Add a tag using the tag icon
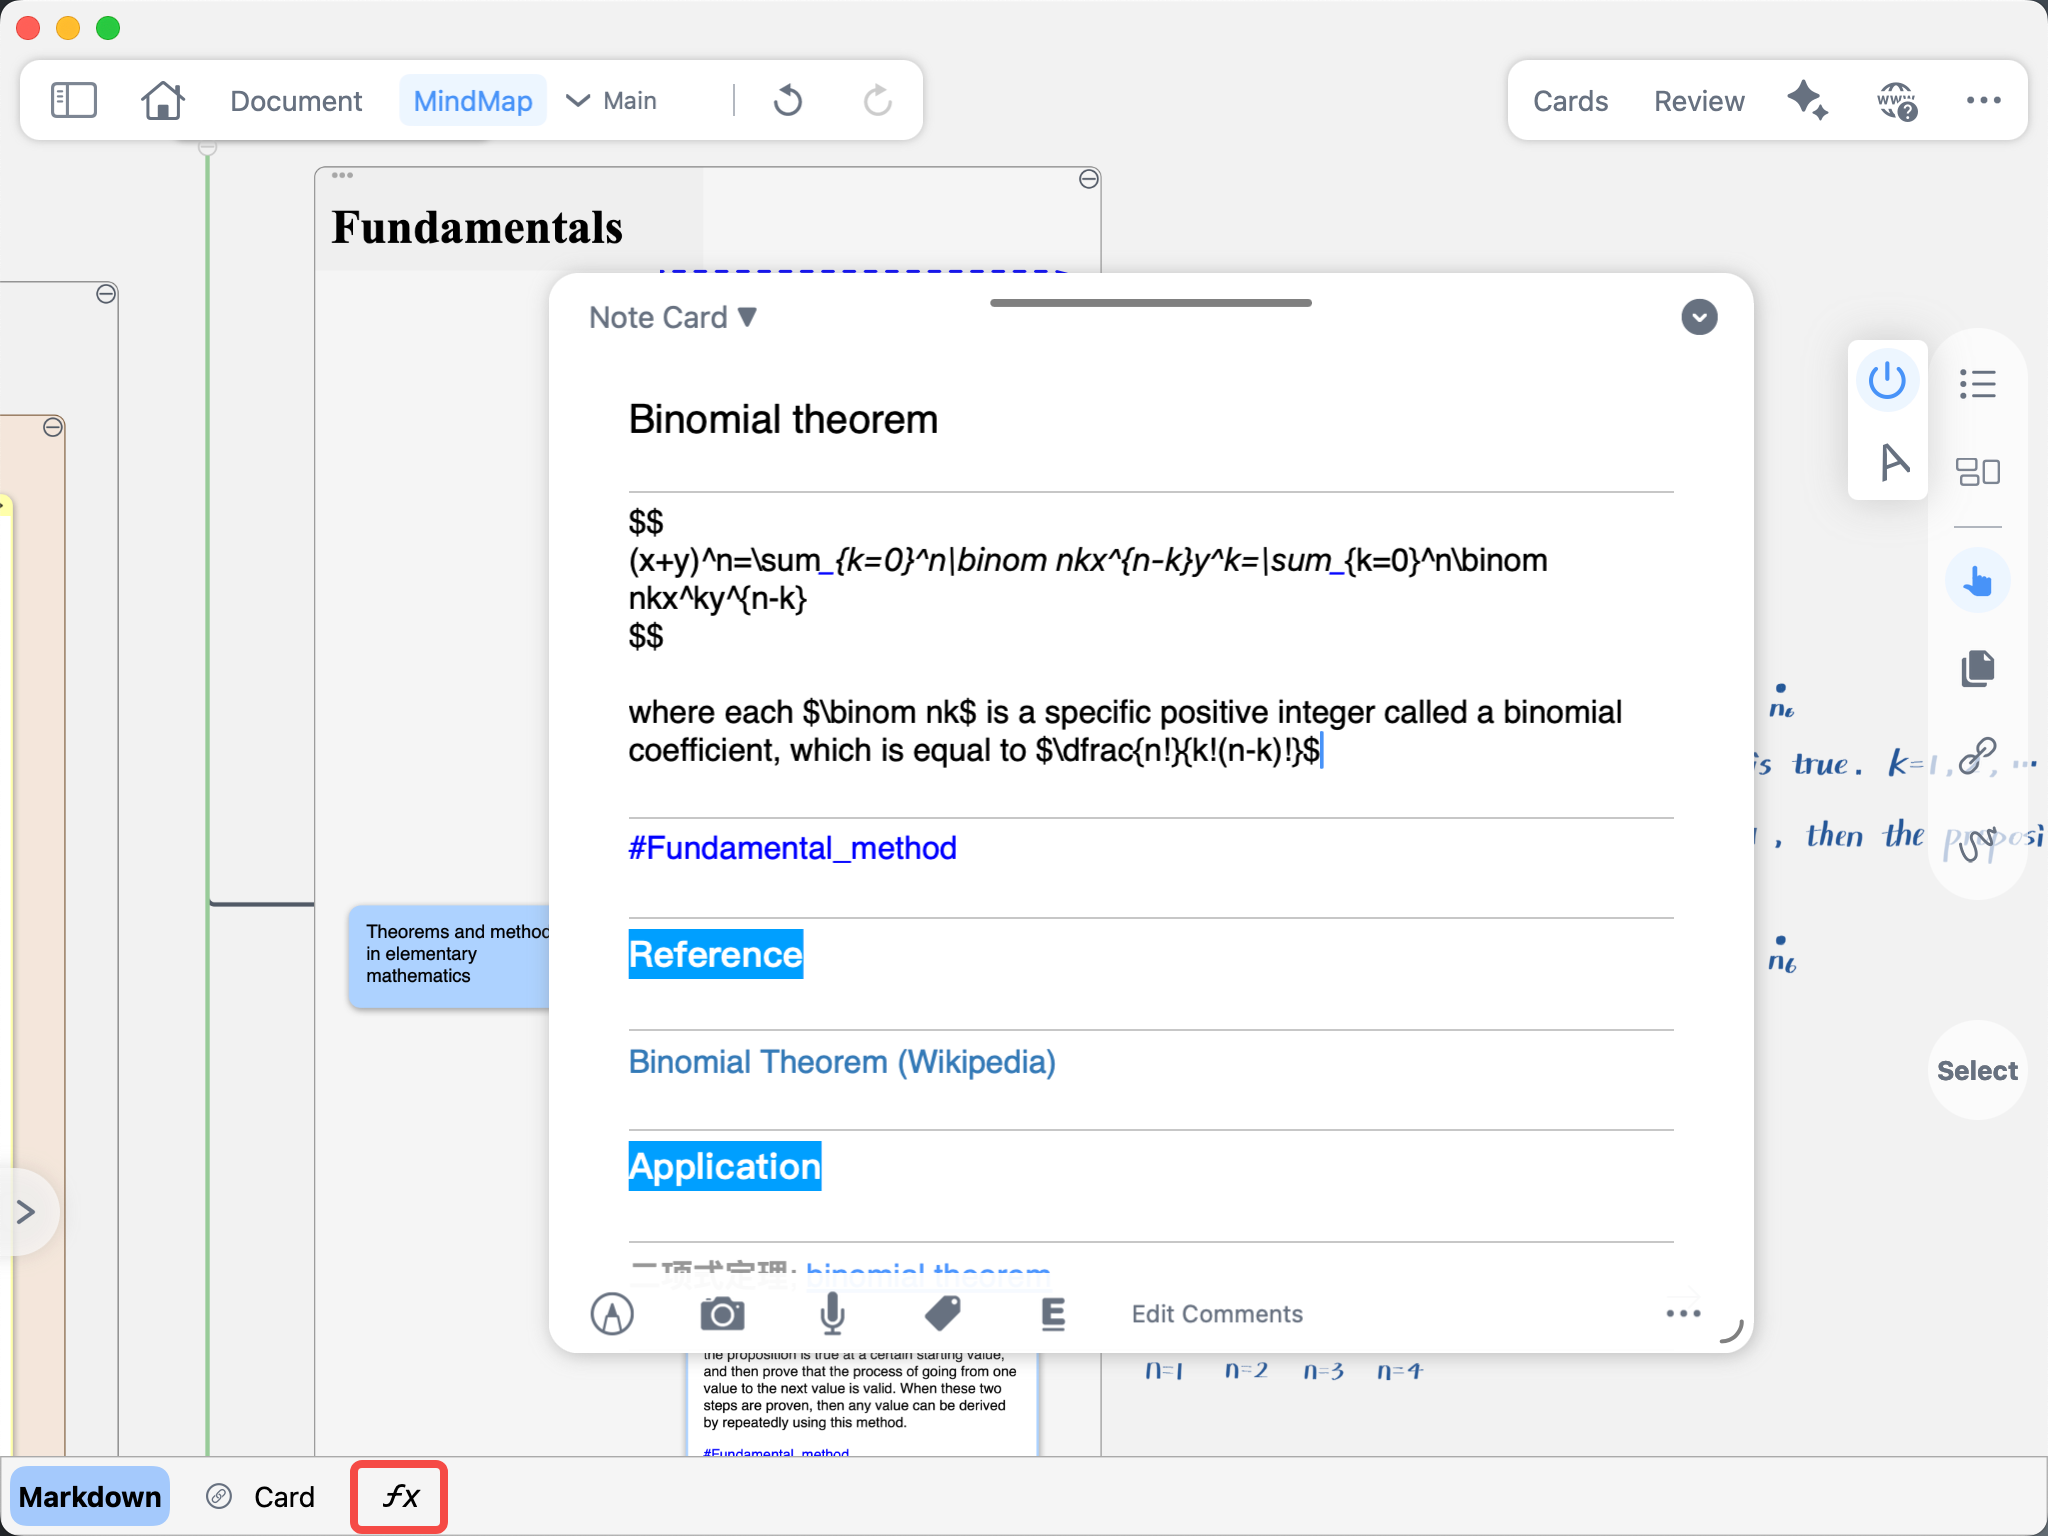 point(942,1314)
